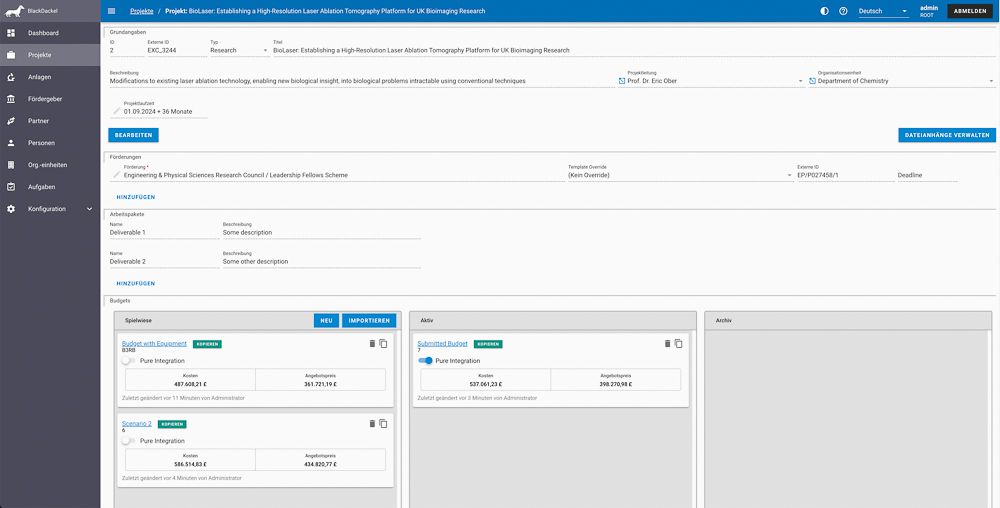This screenshot has height=508, width=1000.
Task: Open Personen in sidebar
Action: click(x=50, y=143)
